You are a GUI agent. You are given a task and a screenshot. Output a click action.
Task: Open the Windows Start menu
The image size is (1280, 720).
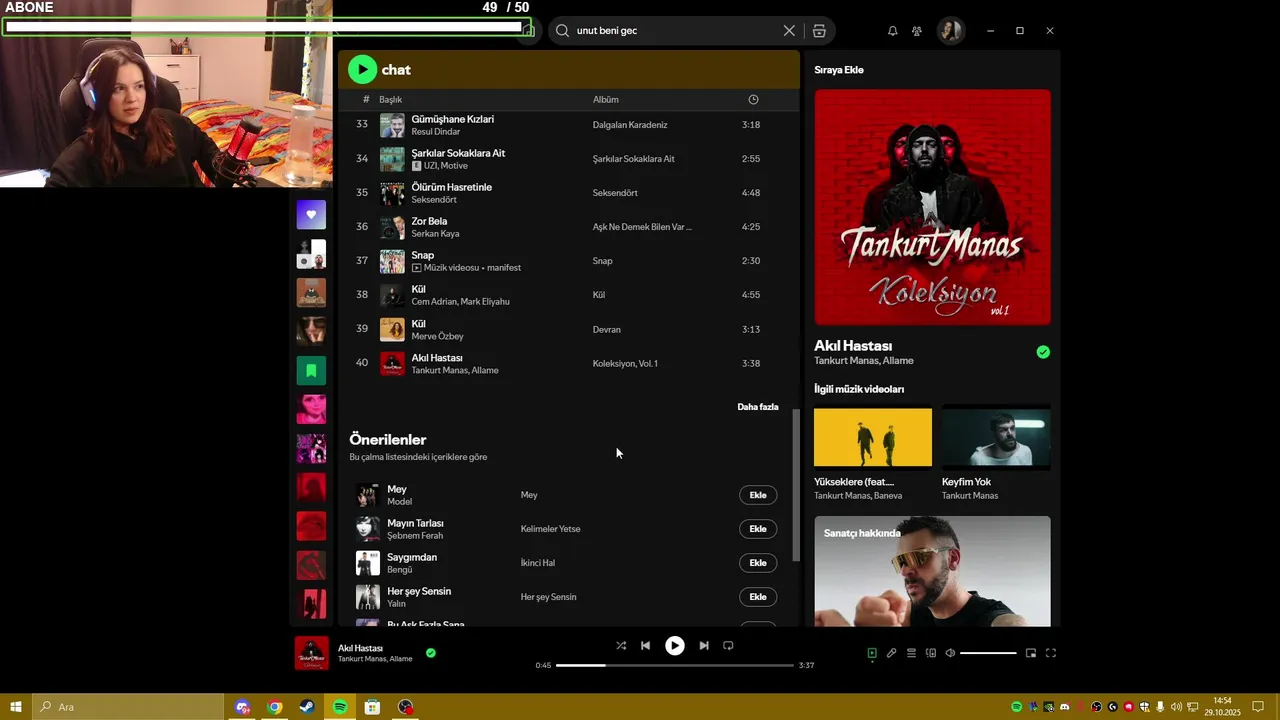pyautogui.click(x=15, y=707)
